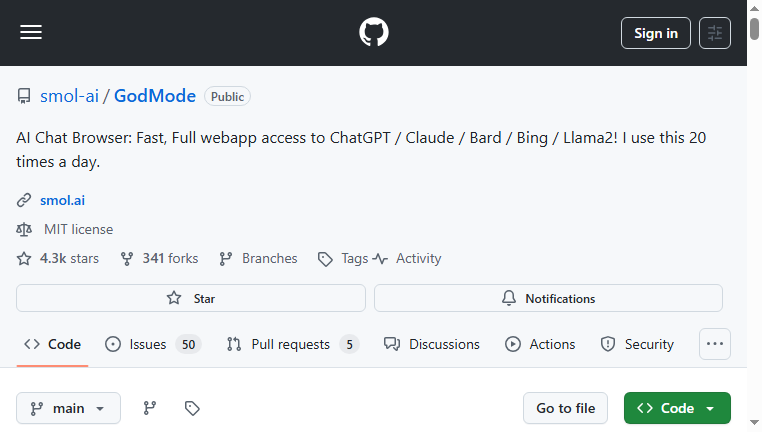Viewport: 762px width, 432px height.
Task: Click the tags icon beside branch selector
Action: click(192, 408)
